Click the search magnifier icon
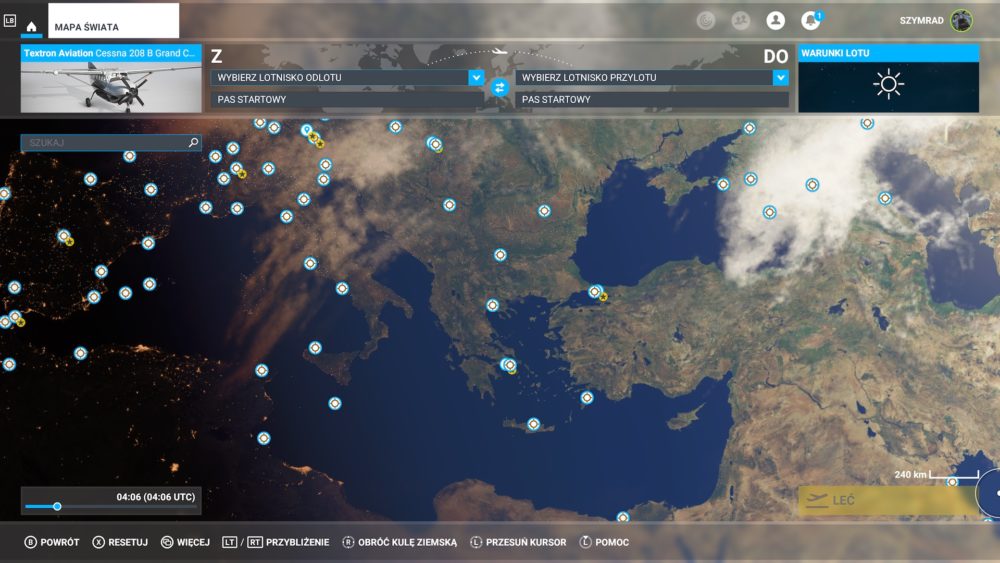1000x563 pixels. coord(193,142)
